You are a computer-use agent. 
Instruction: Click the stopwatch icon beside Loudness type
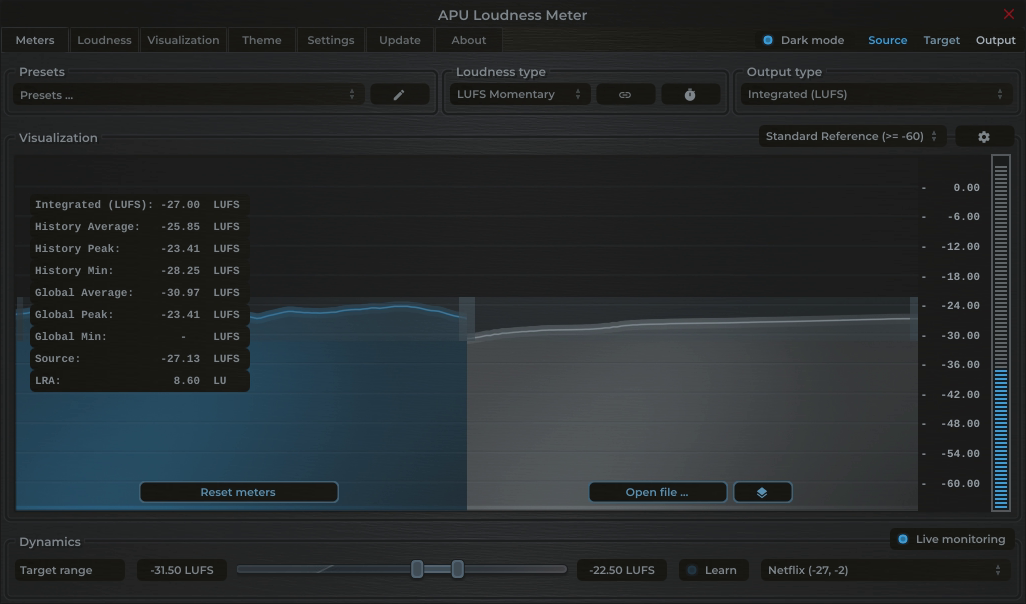click(689, 93)
